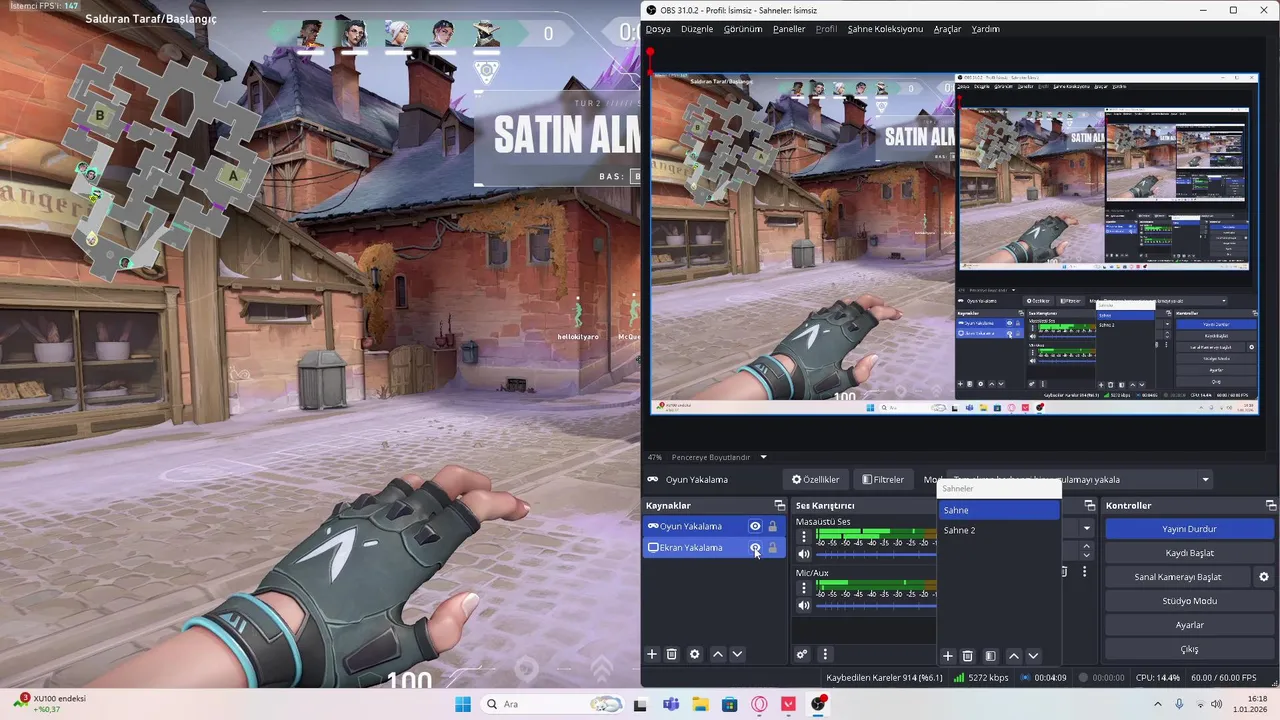Select the Sahne 2 scene

(999, 530)
